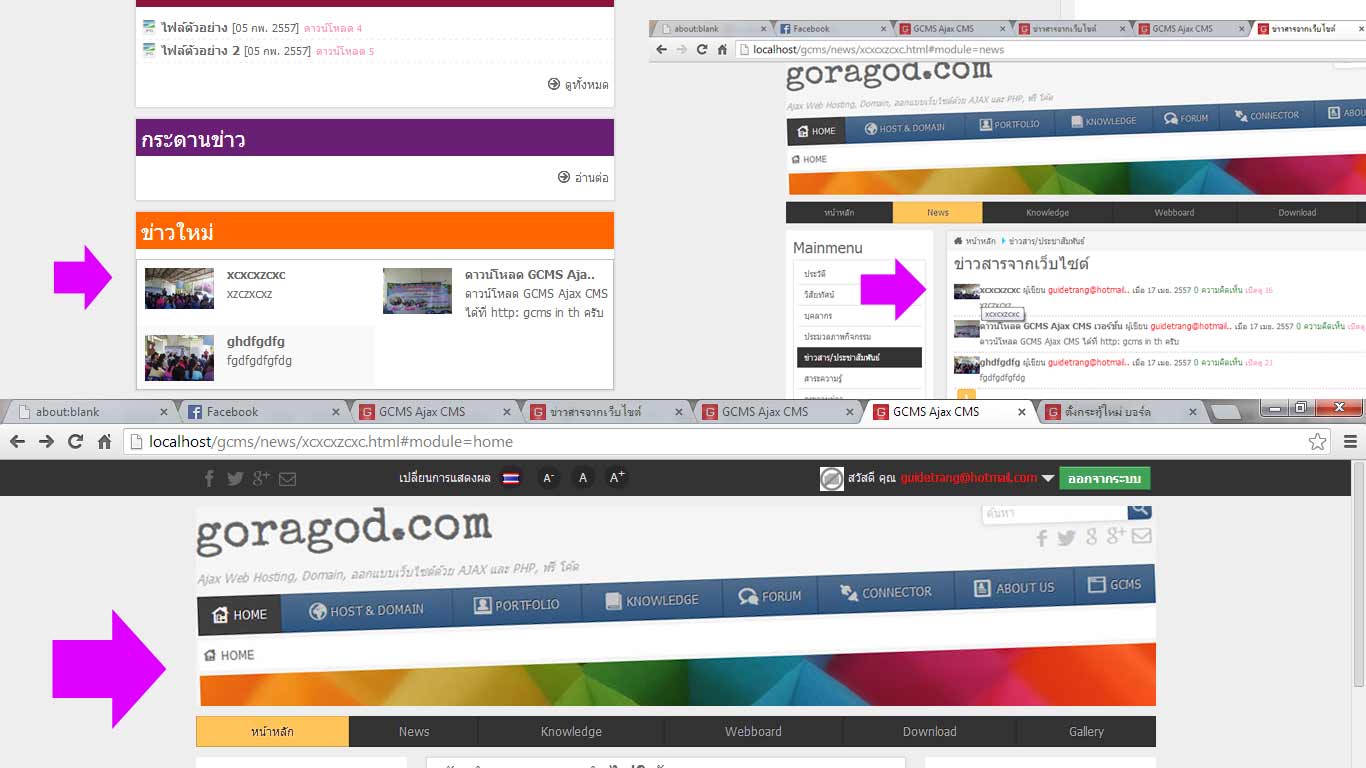The height and width of the screenshot is (768, 1366).
Task: Click the bottom browser's address bar
Action: coord(725,441)
